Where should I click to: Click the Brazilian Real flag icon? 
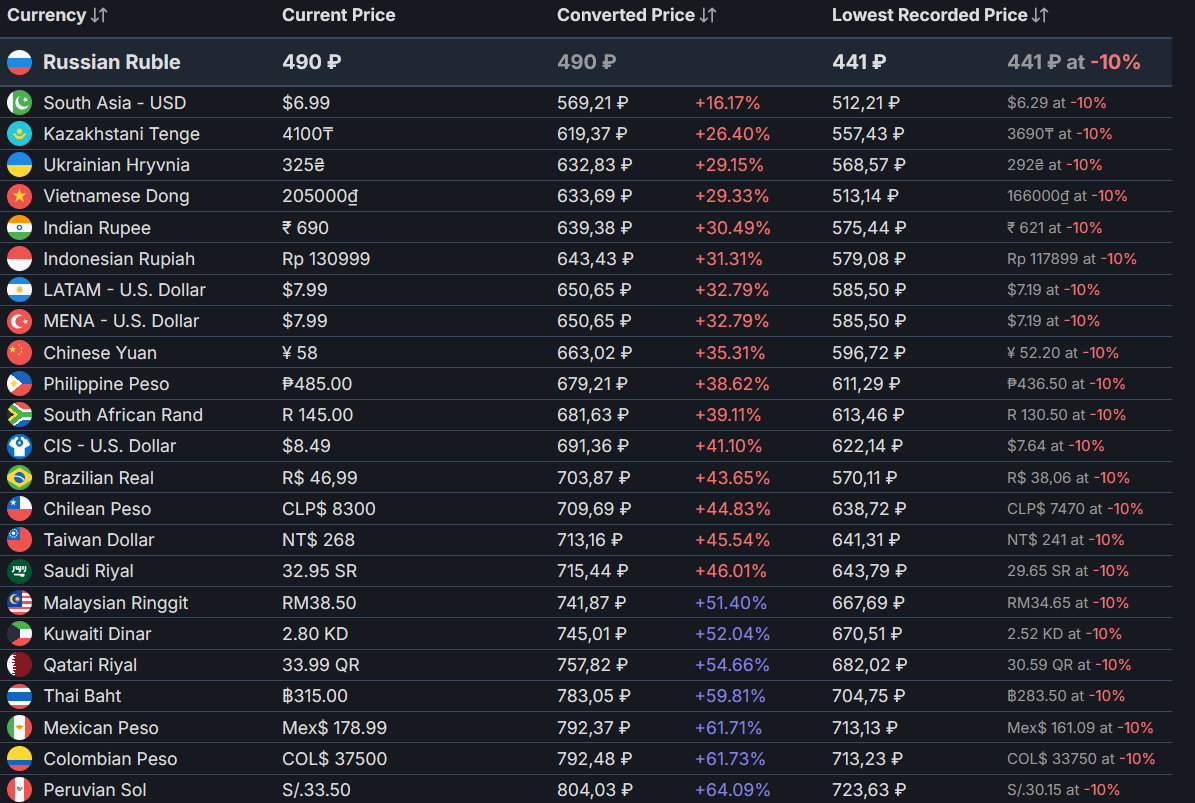coord(19,478)
